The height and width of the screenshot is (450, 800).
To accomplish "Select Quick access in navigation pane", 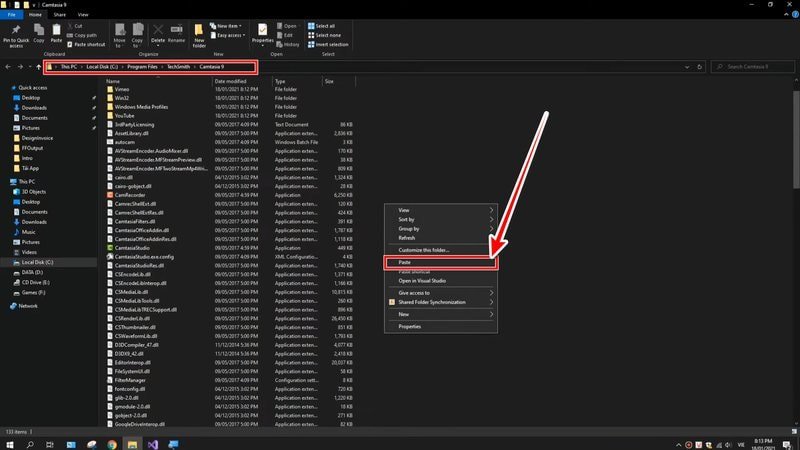I will point(32,88).
